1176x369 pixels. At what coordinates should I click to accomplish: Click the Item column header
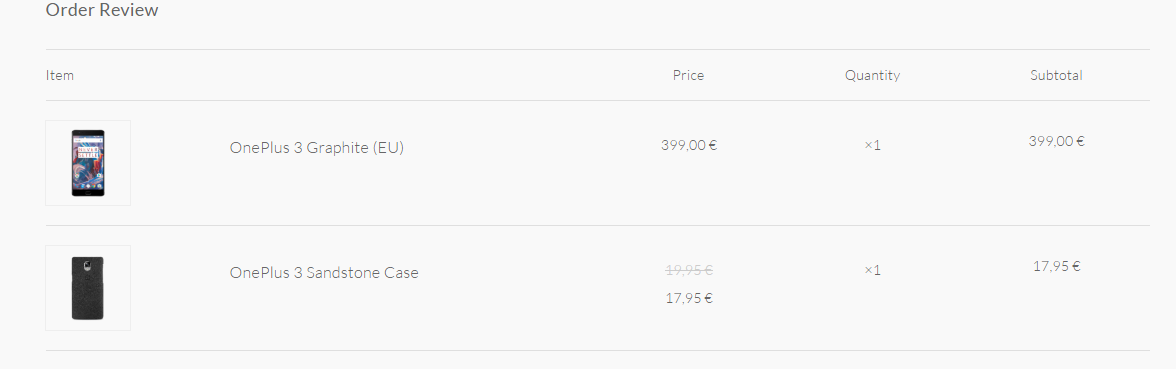pos(60,75)
